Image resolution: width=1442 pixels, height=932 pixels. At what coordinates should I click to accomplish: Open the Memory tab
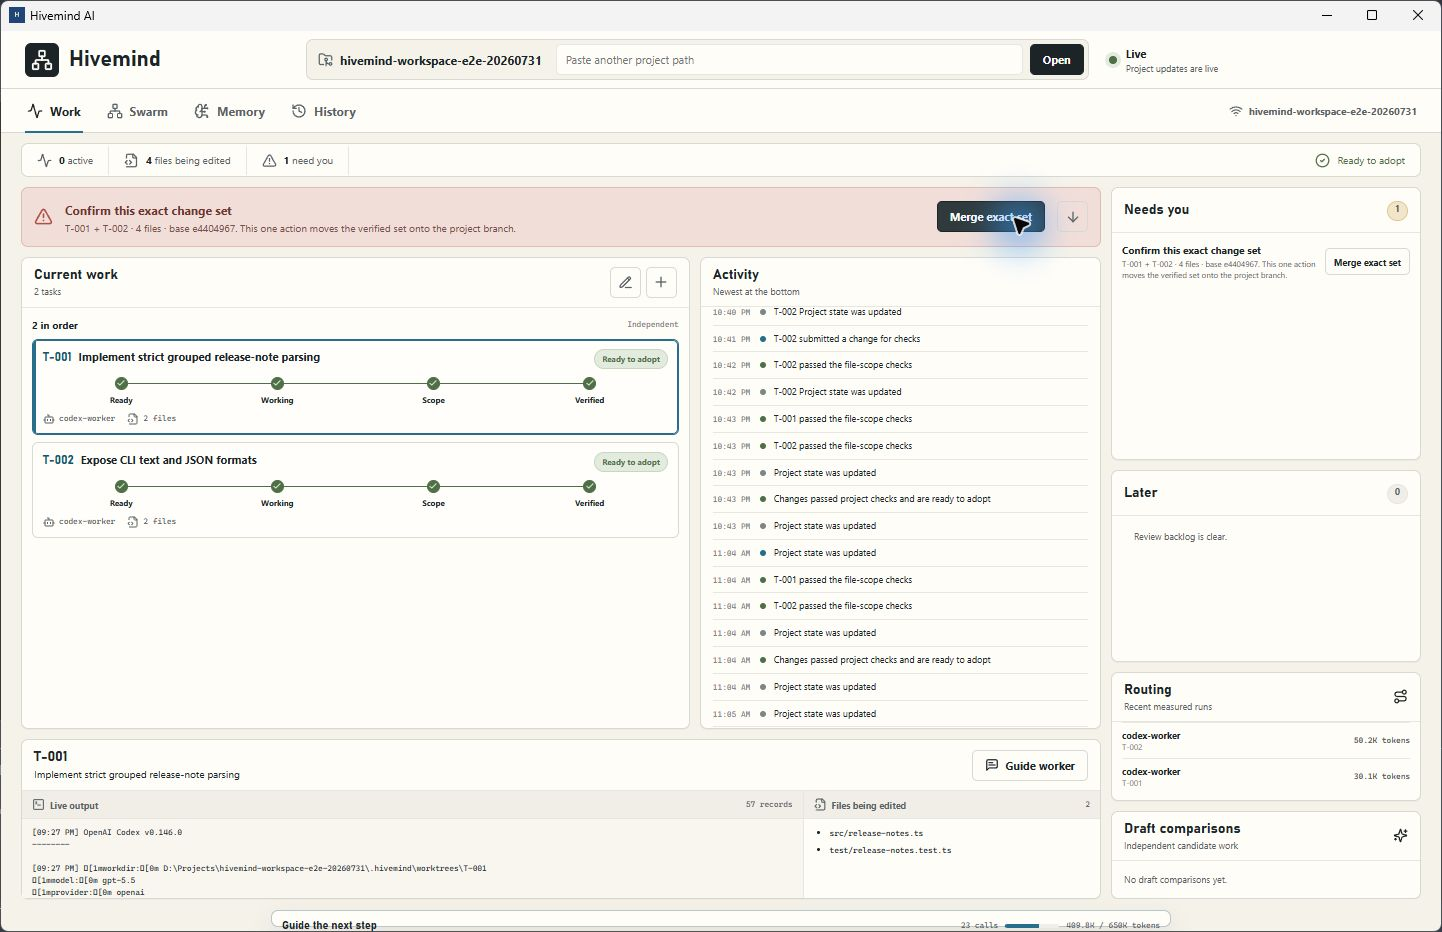(230, 112)
